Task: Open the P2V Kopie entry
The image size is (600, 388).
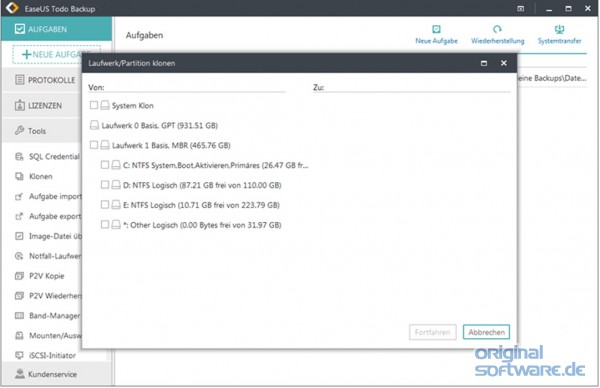Action: pyautogui.click(x=46, y=276)
